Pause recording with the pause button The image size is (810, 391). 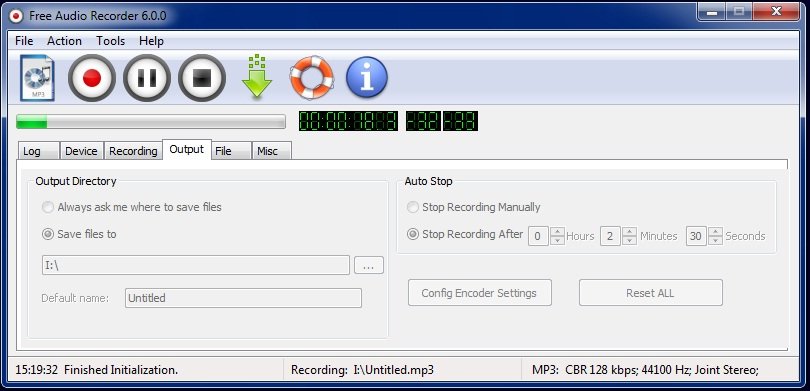click(147, 78)
